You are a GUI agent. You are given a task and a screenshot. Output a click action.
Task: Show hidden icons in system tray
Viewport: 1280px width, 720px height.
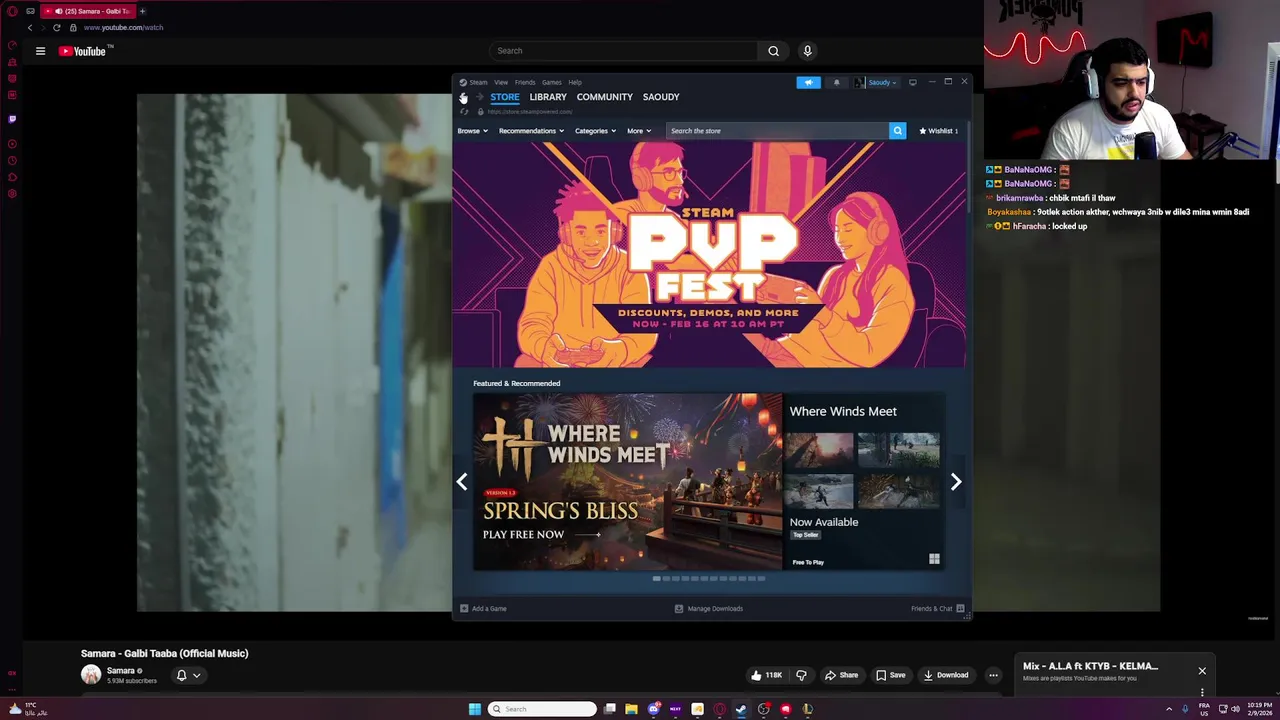point(1169,709)
